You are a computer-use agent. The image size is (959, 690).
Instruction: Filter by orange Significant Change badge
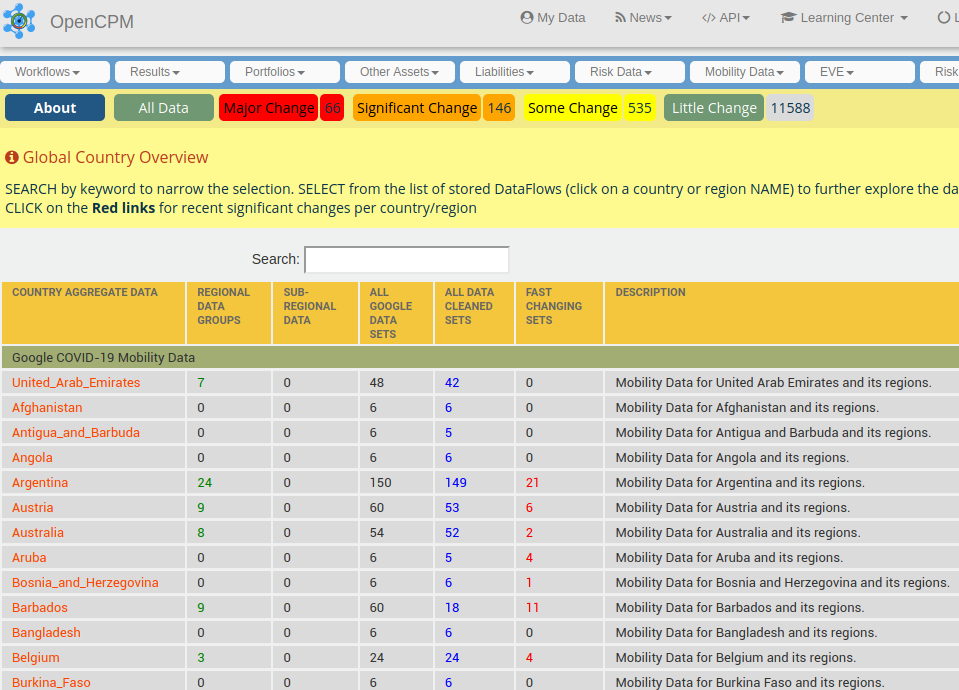click(417, 108)
